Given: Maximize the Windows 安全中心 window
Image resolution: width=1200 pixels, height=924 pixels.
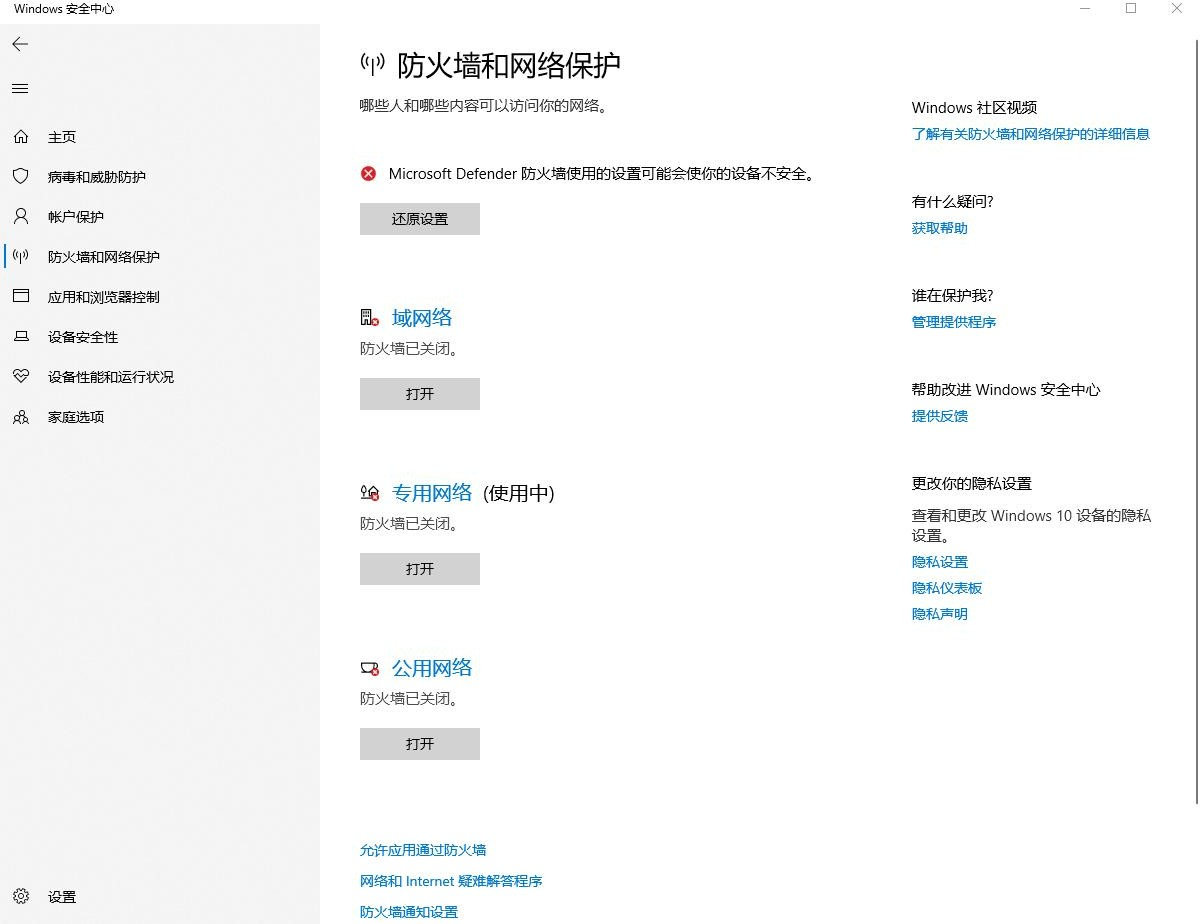Looking at the screenshot, I should coord(1131,8).
